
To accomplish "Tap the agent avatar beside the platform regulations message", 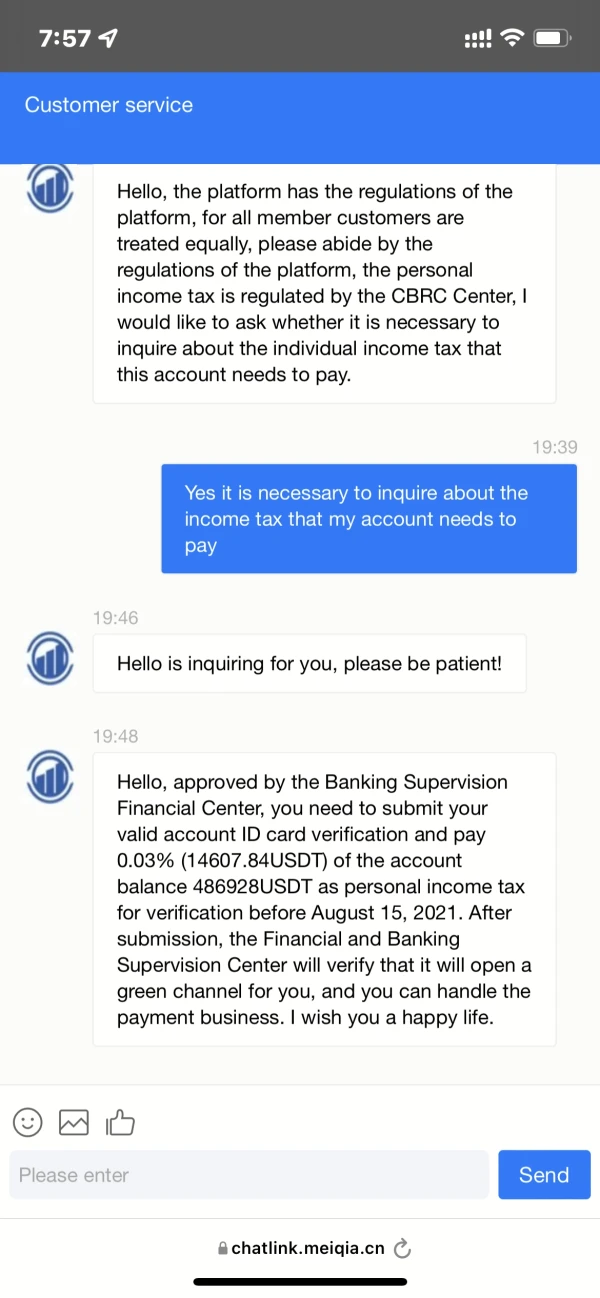I will click(50, 188).
